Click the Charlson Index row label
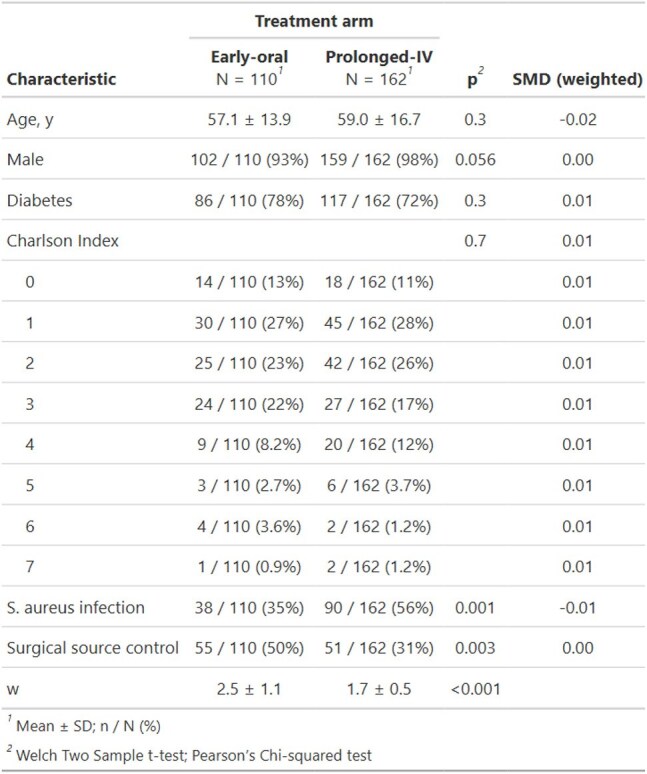The height and width of the screenshot is (774, 647). 63,241
